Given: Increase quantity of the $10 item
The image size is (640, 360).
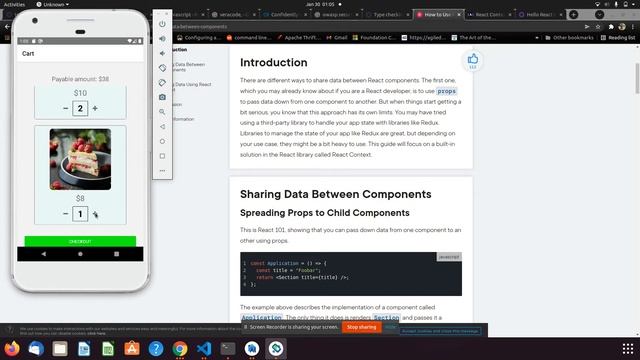Looking at the screenshot, I should click(95, 109).
